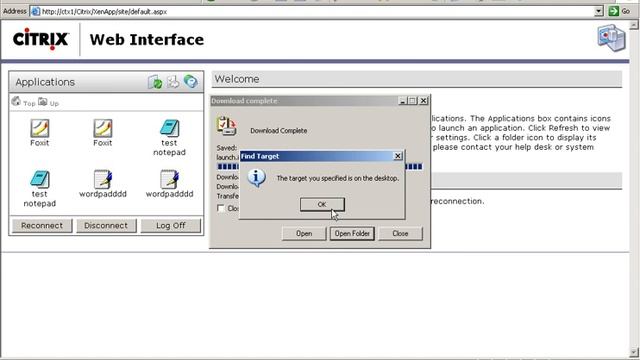Click the Citrix logo

[40, 39]
